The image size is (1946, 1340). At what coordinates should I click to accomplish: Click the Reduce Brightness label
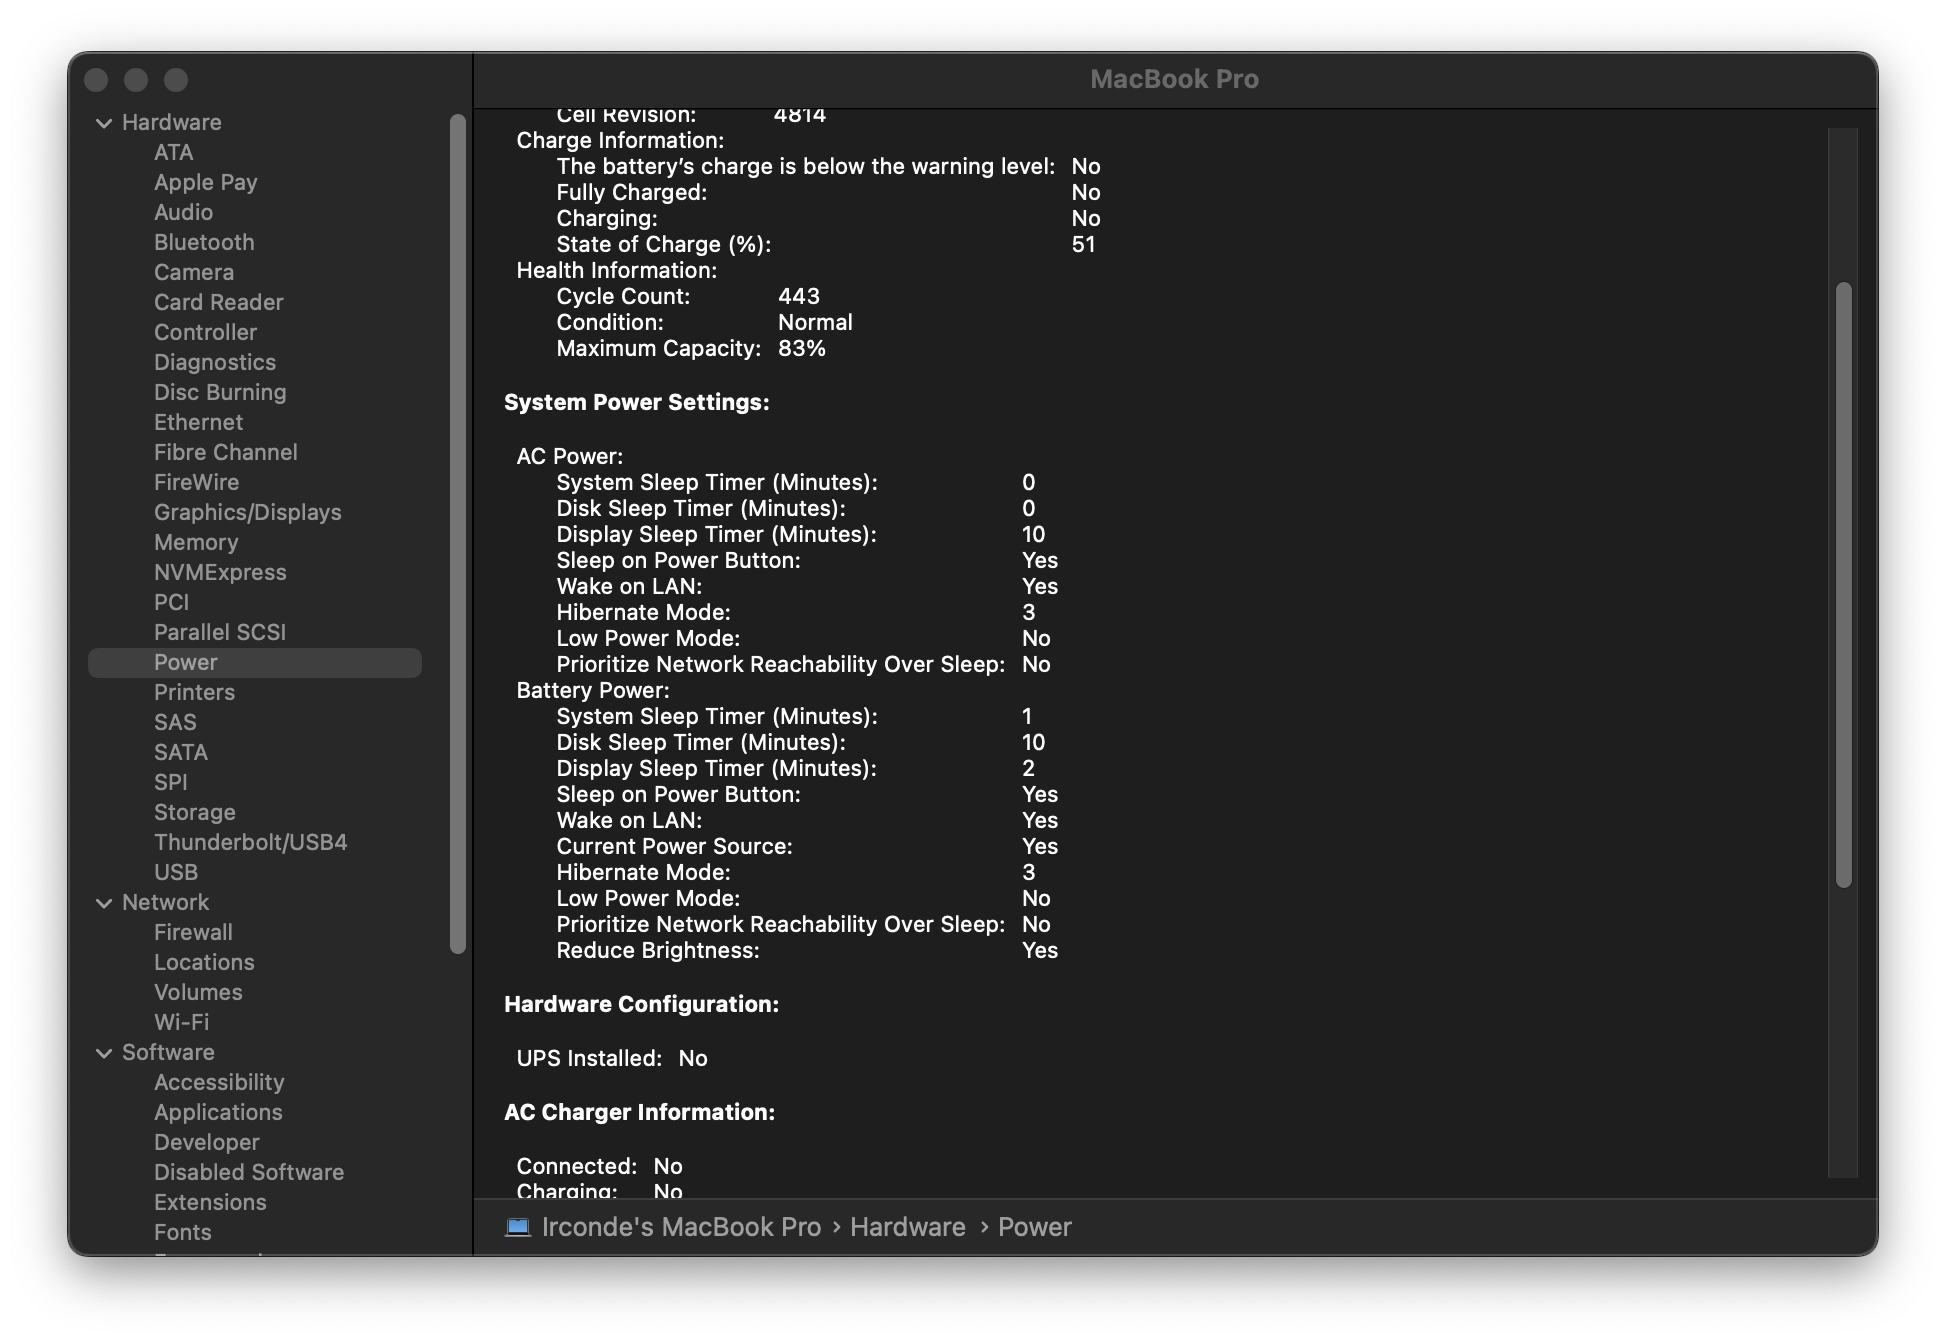tap(658, 950)
